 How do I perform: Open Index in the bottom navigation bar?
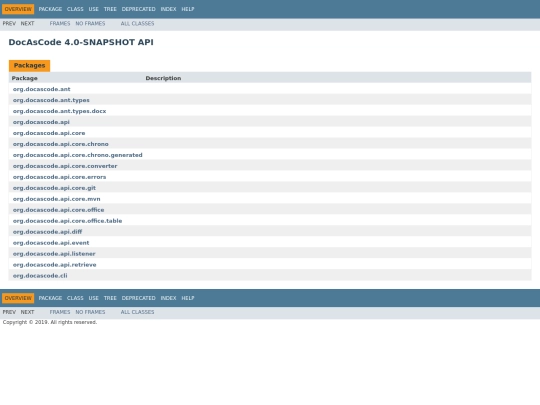168,298
